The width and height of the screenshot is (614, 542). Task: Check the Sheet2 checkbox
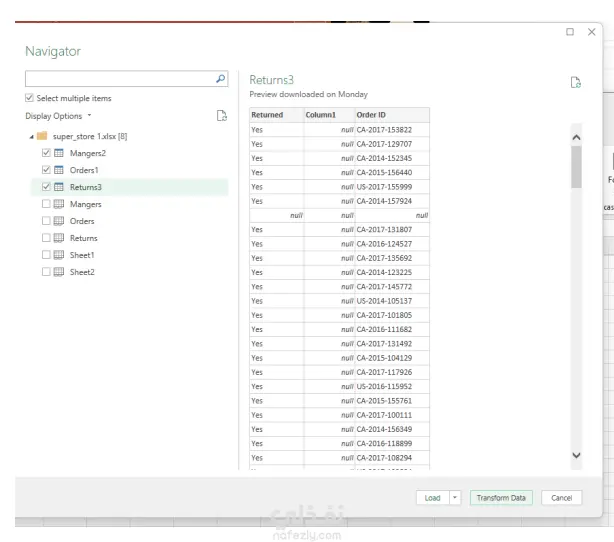[x=46, y=272]
